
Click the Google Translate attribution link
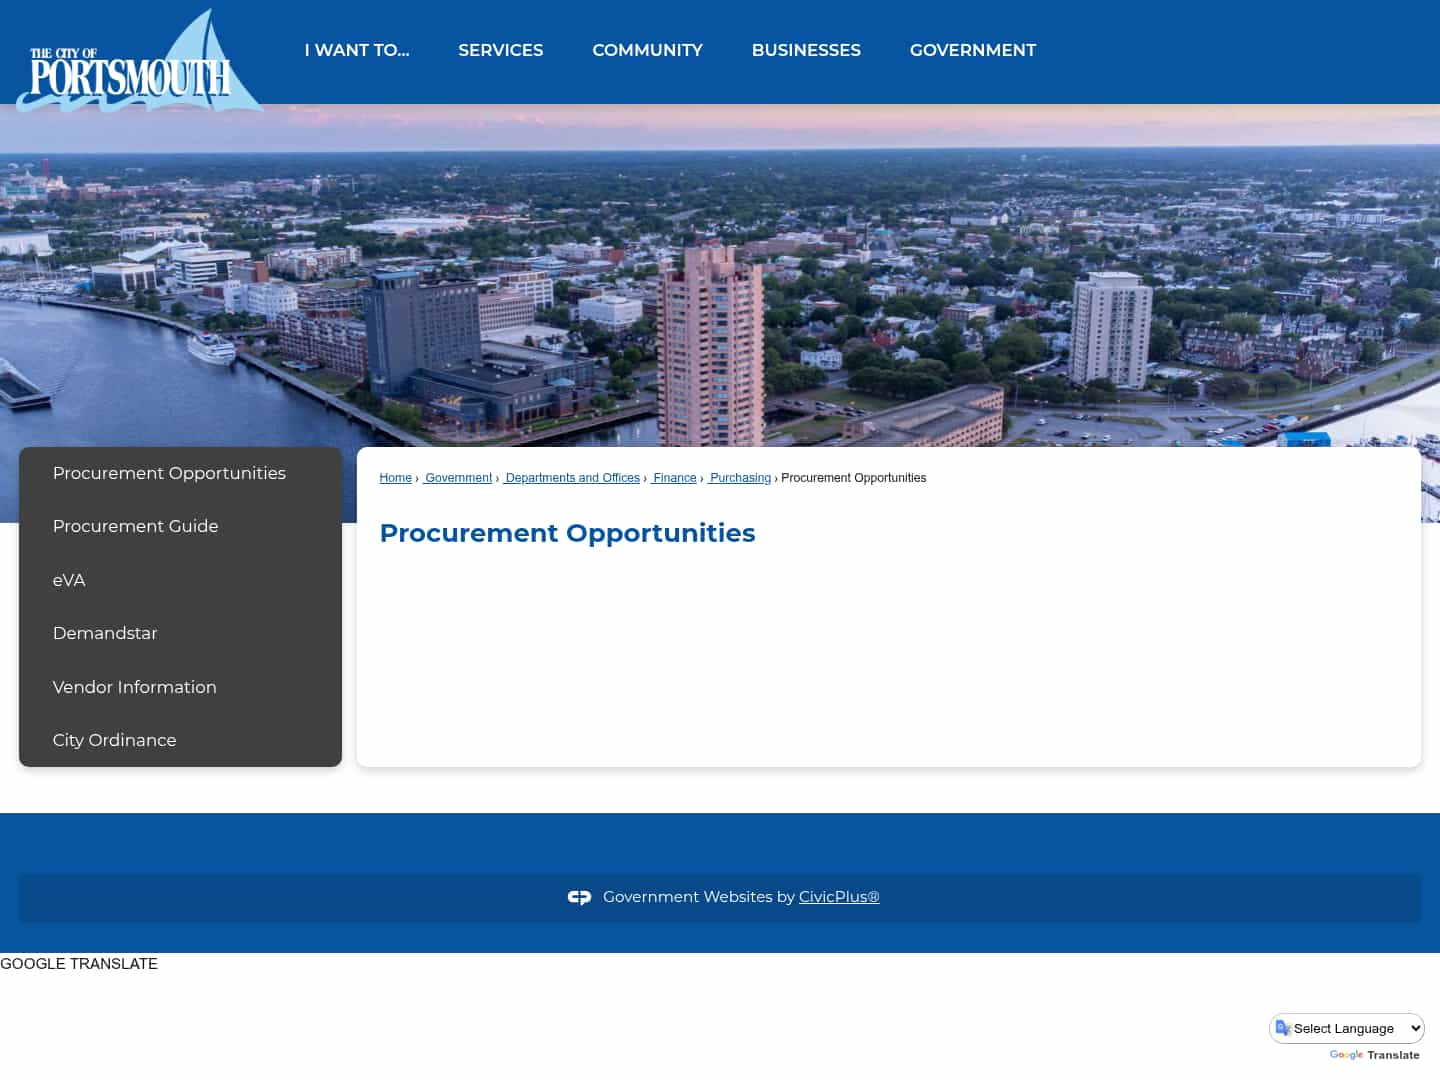[x=1374, y=1055]
